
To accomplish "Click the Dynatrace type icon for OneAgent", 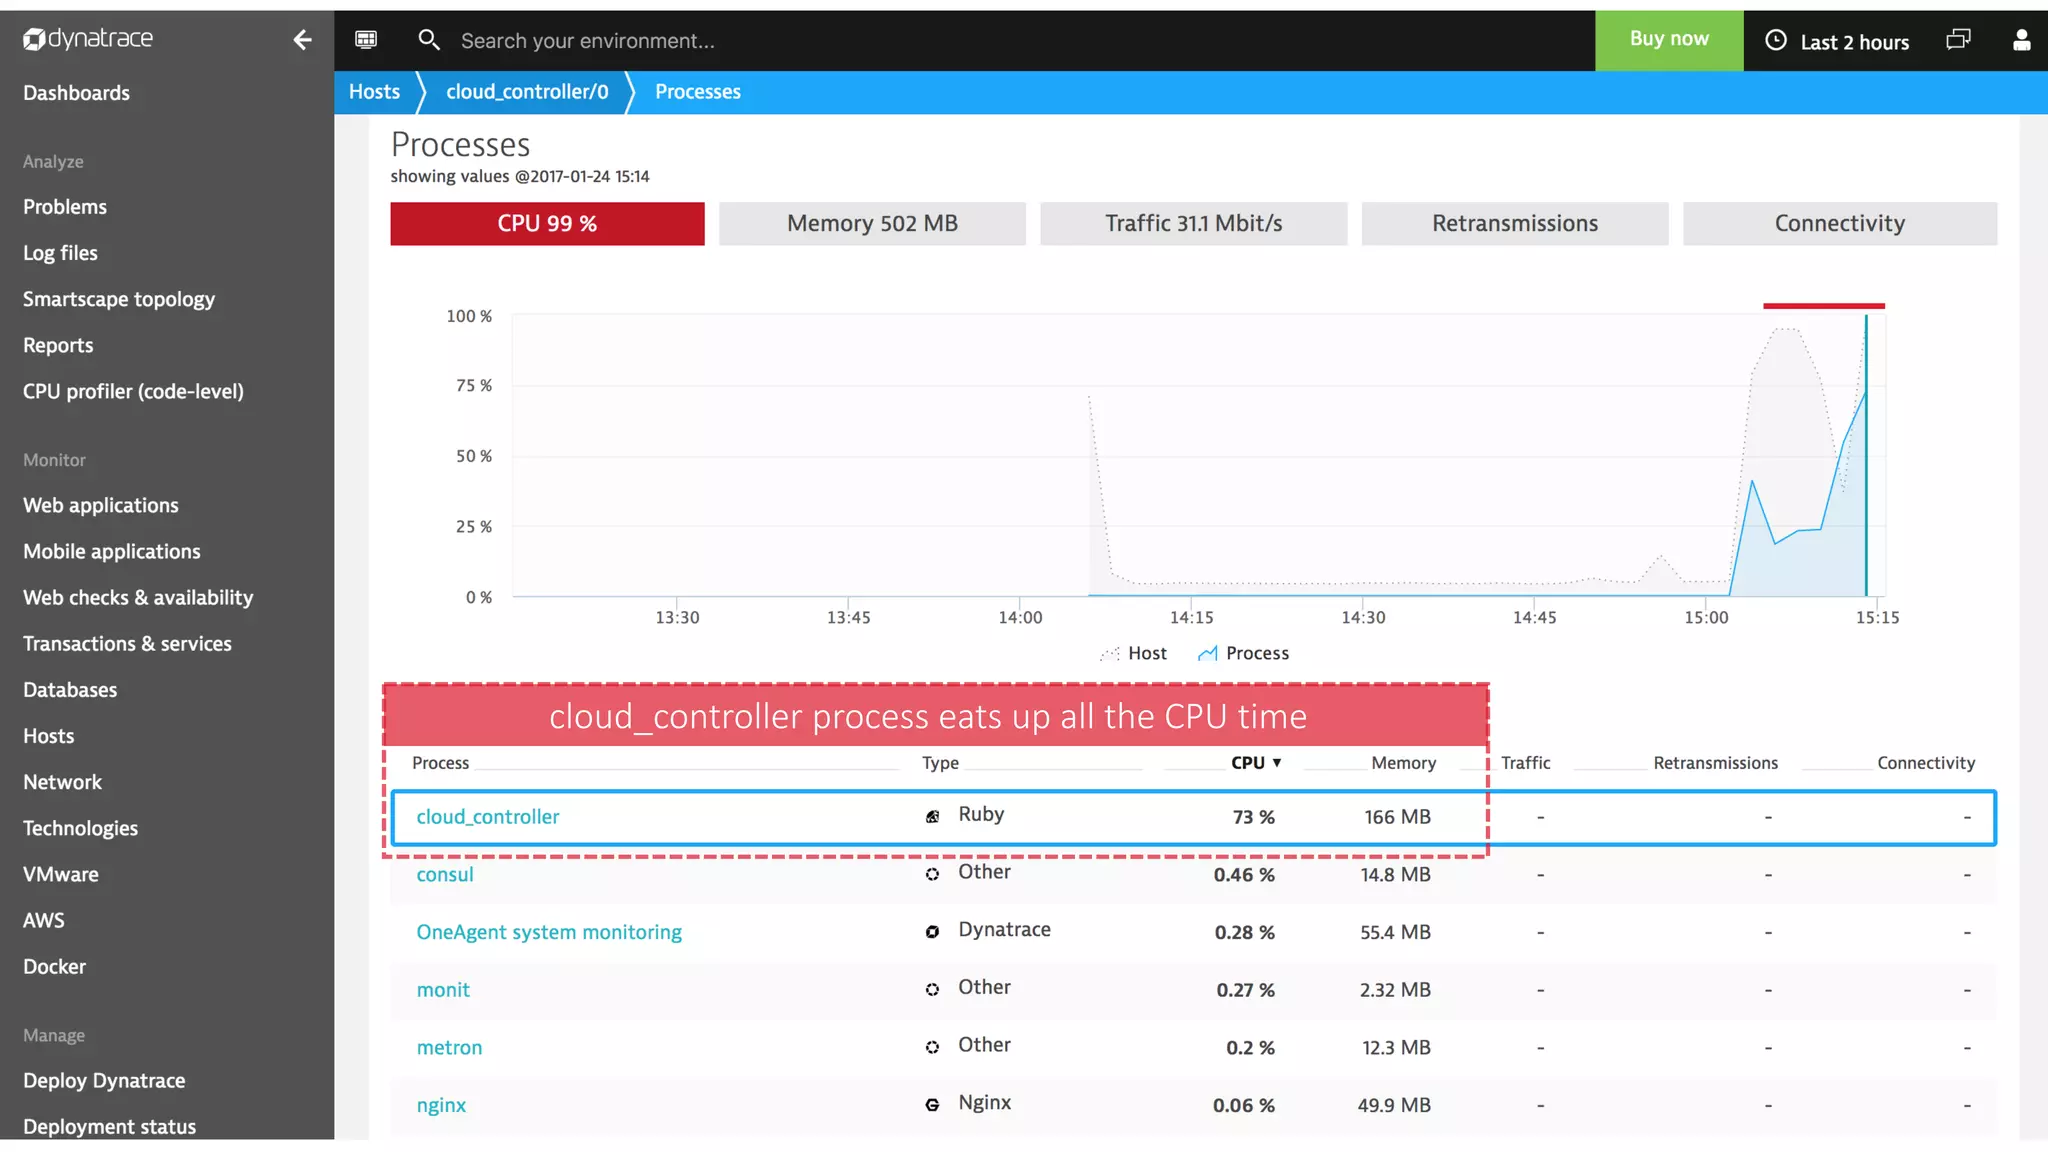I will (932, 932).
